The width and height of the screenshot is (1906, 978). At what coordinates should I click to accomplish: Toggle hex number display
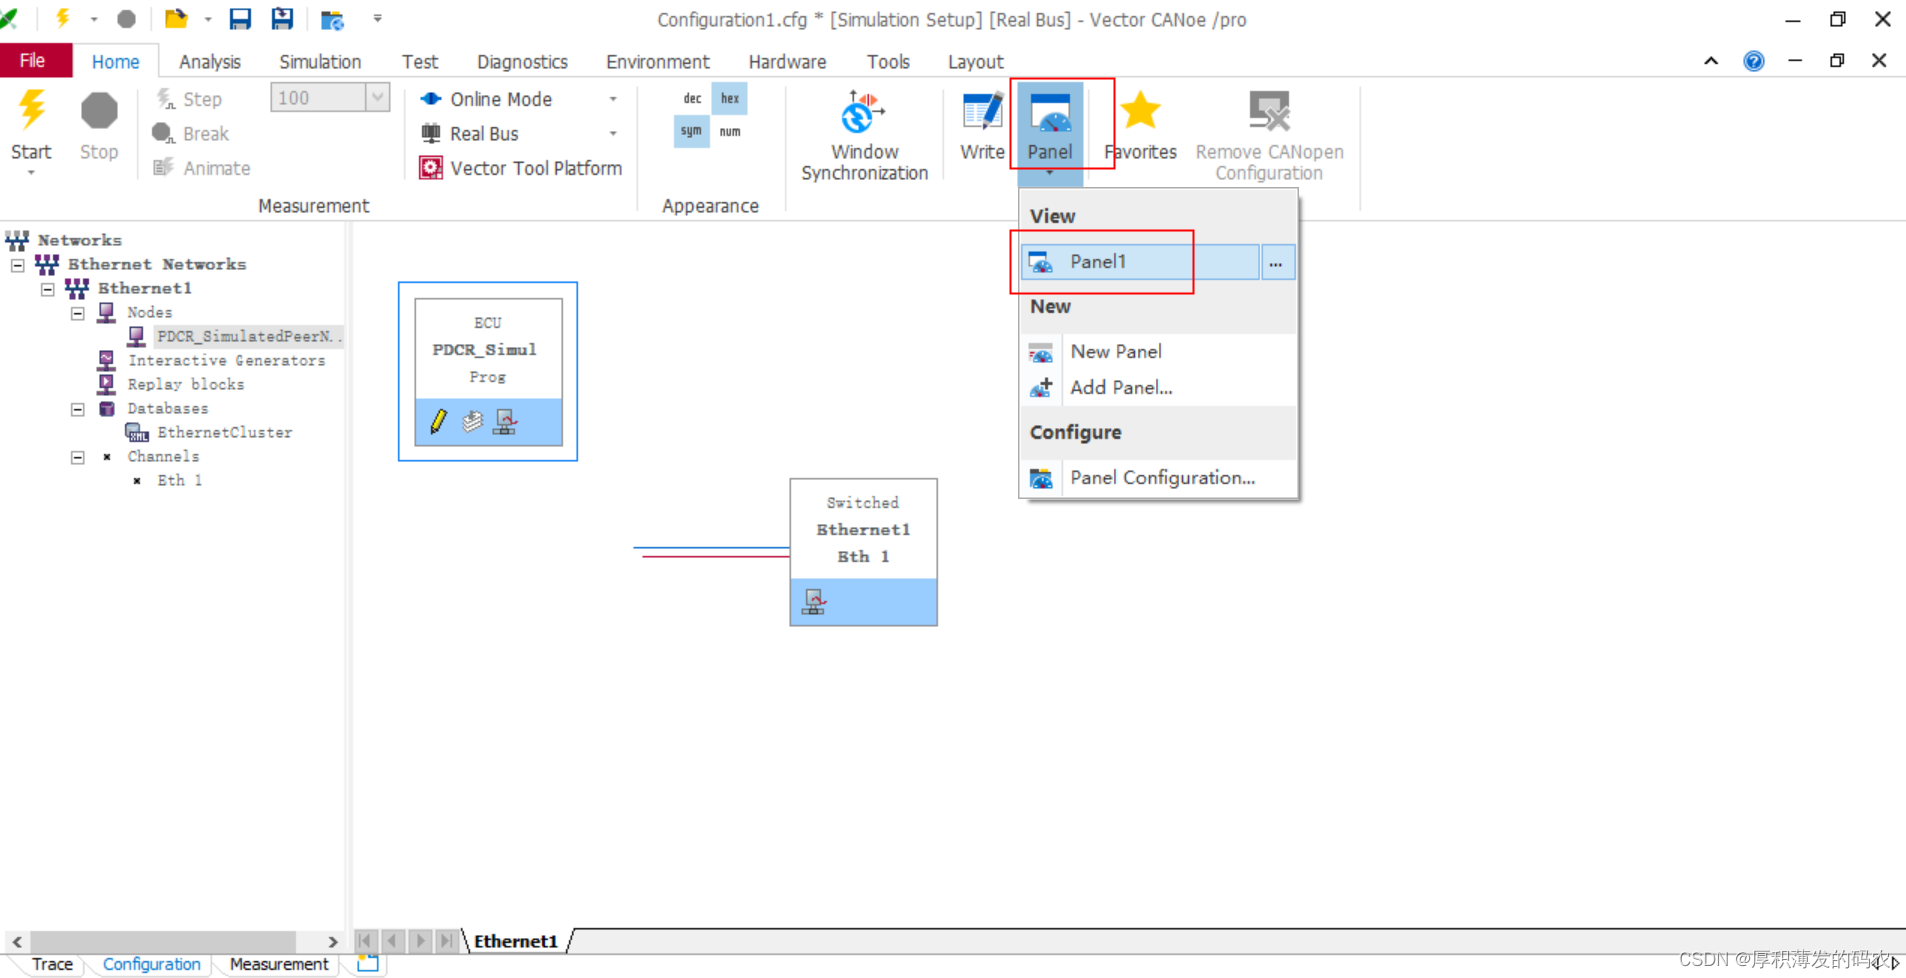tap(730, 98)
